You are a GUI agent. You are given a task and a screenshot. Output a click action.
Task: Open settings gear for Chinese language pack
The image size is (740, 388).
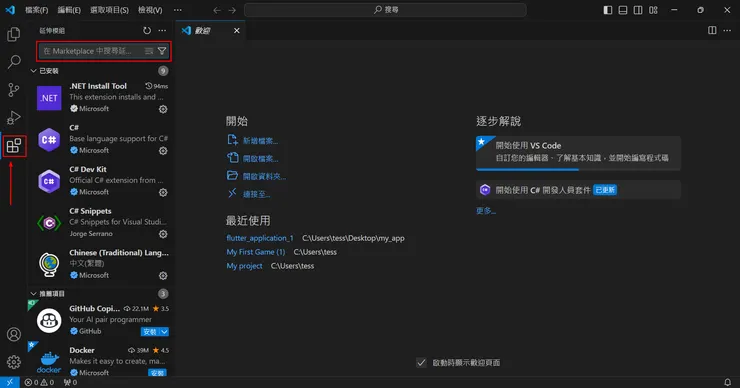[163, 275]
